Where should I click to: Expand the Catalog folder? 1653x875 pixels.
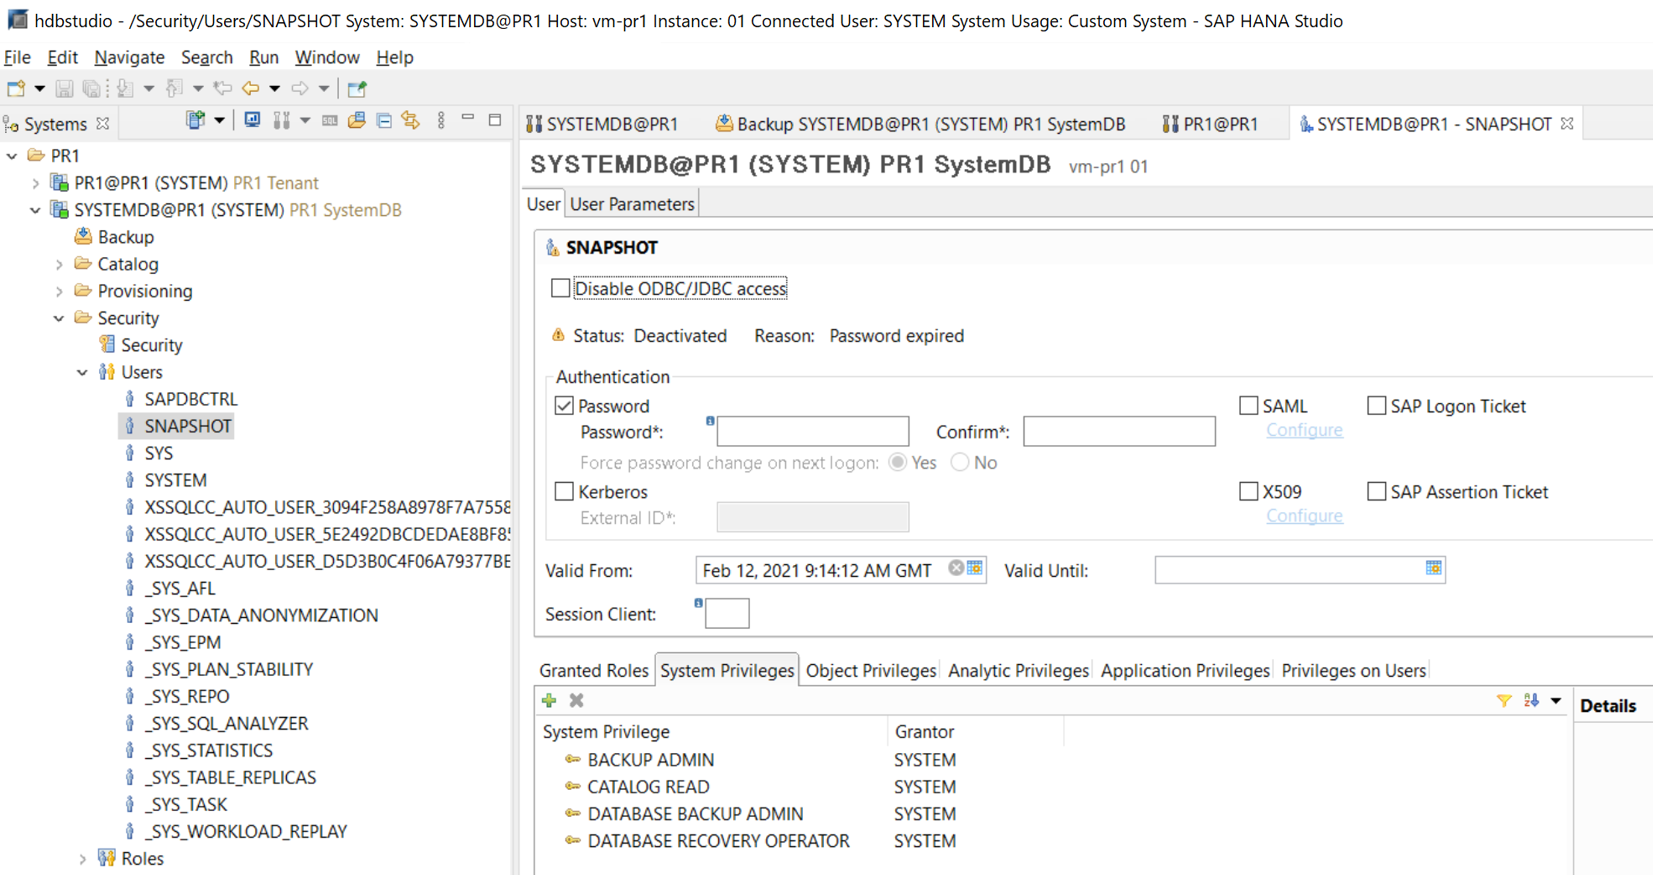[60, 265]
